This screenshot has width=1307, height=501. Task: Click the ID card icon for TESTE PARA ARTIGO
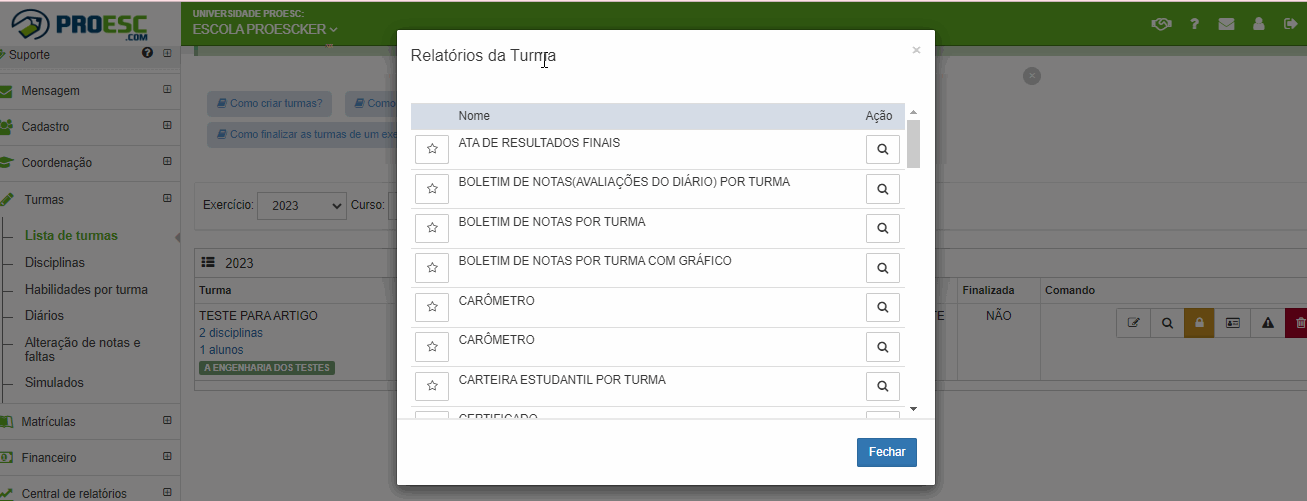click(x=1233, y=323)
